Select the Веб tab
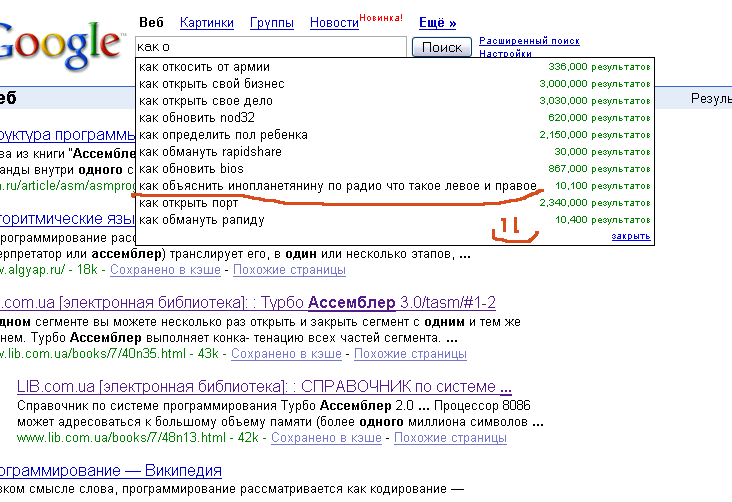Screen dimensions: 732x502 tap(151, 22)
